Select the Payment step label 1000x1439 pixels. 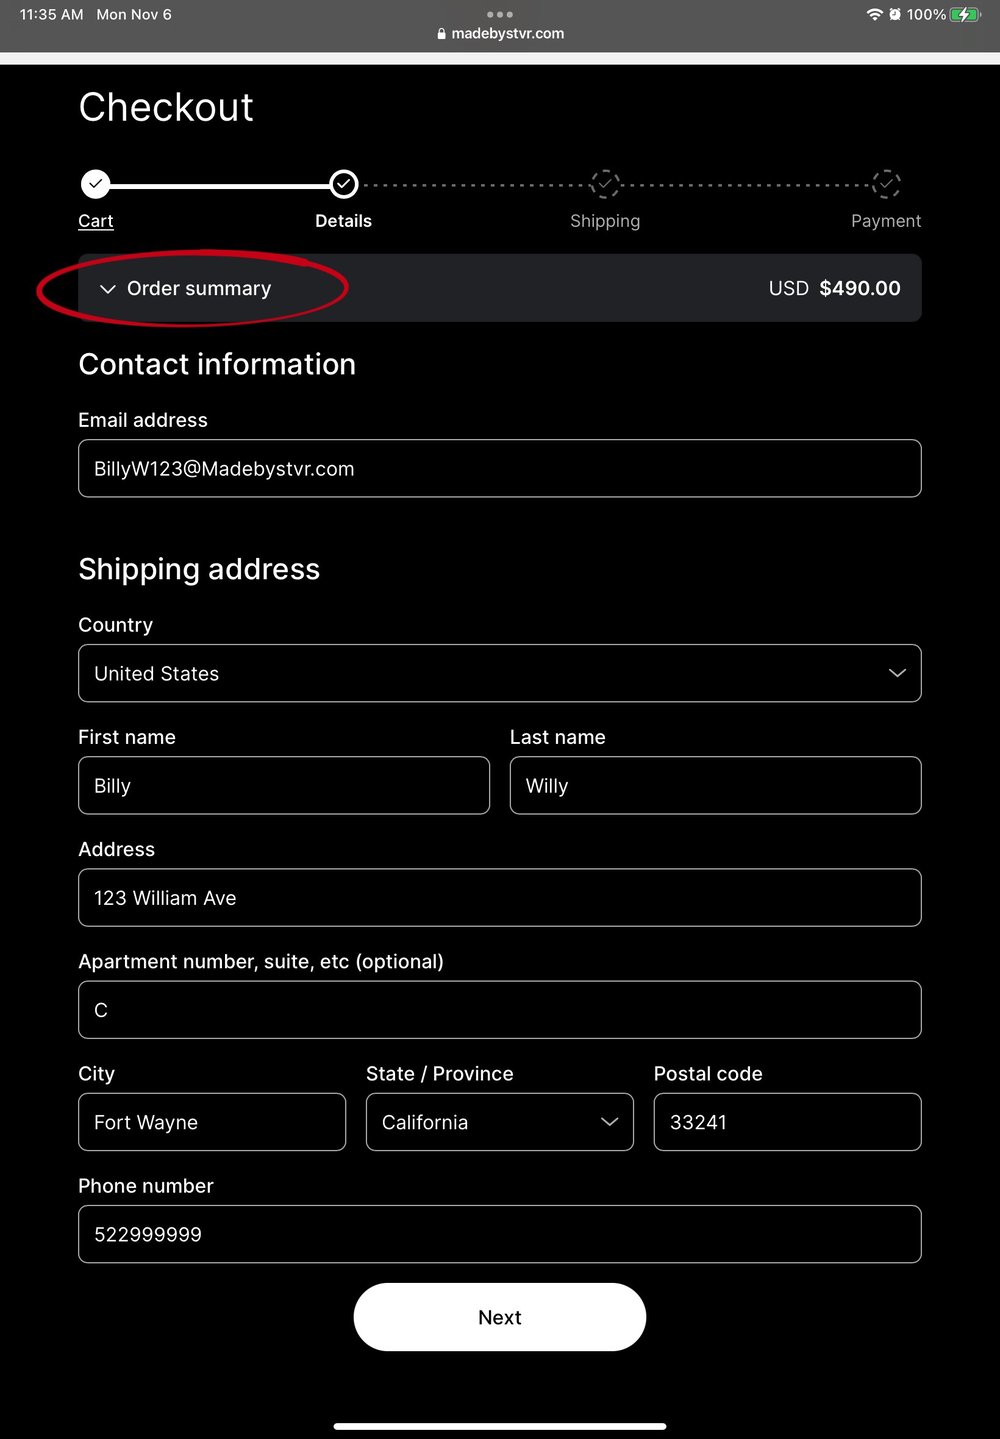[886, 221]
